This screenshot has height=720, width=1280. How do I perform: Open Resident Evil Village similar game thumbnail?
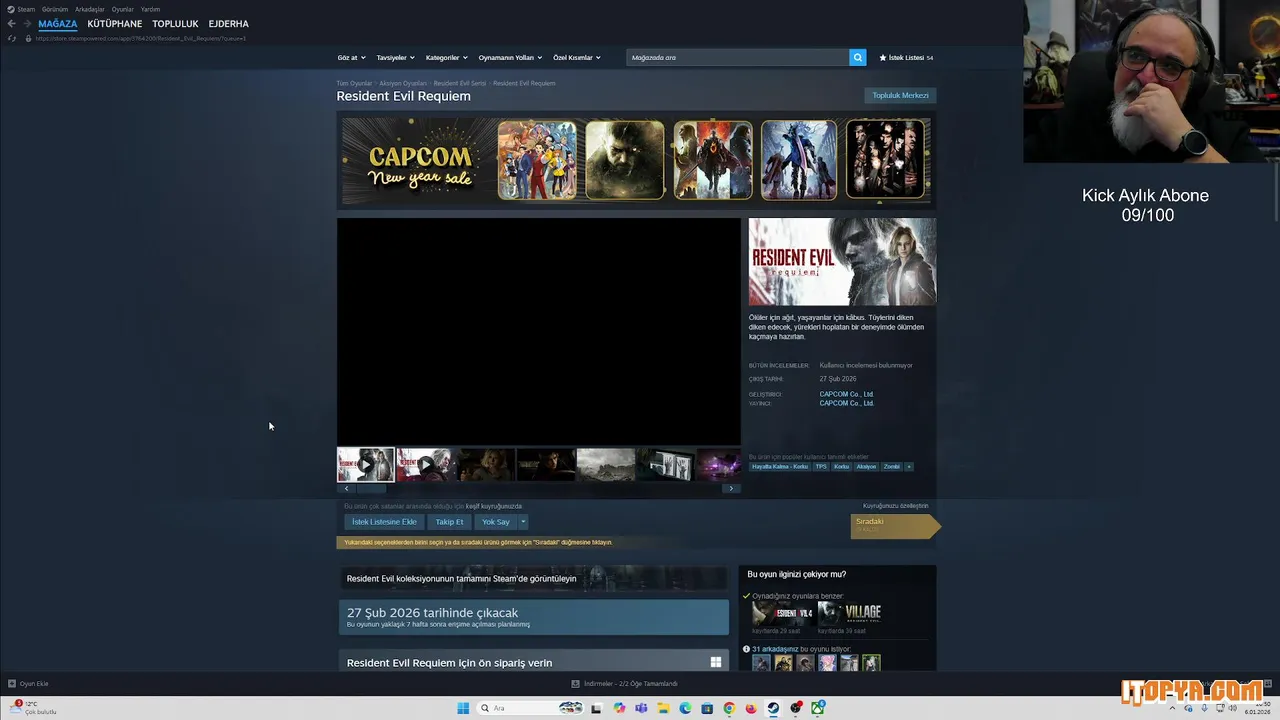point(849,613)
